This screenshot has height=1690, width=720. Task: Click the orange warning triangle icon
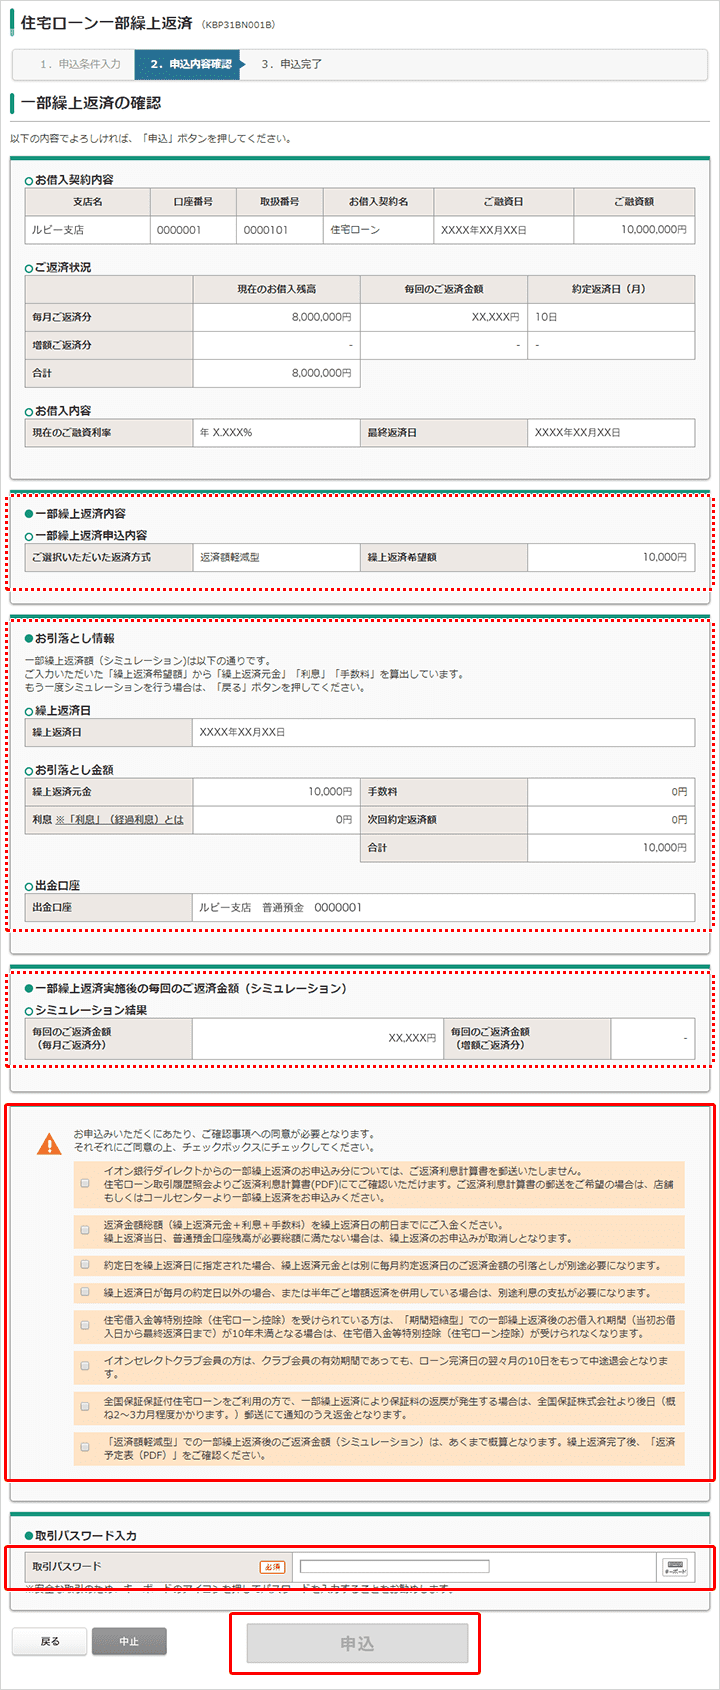point(48,1144)
